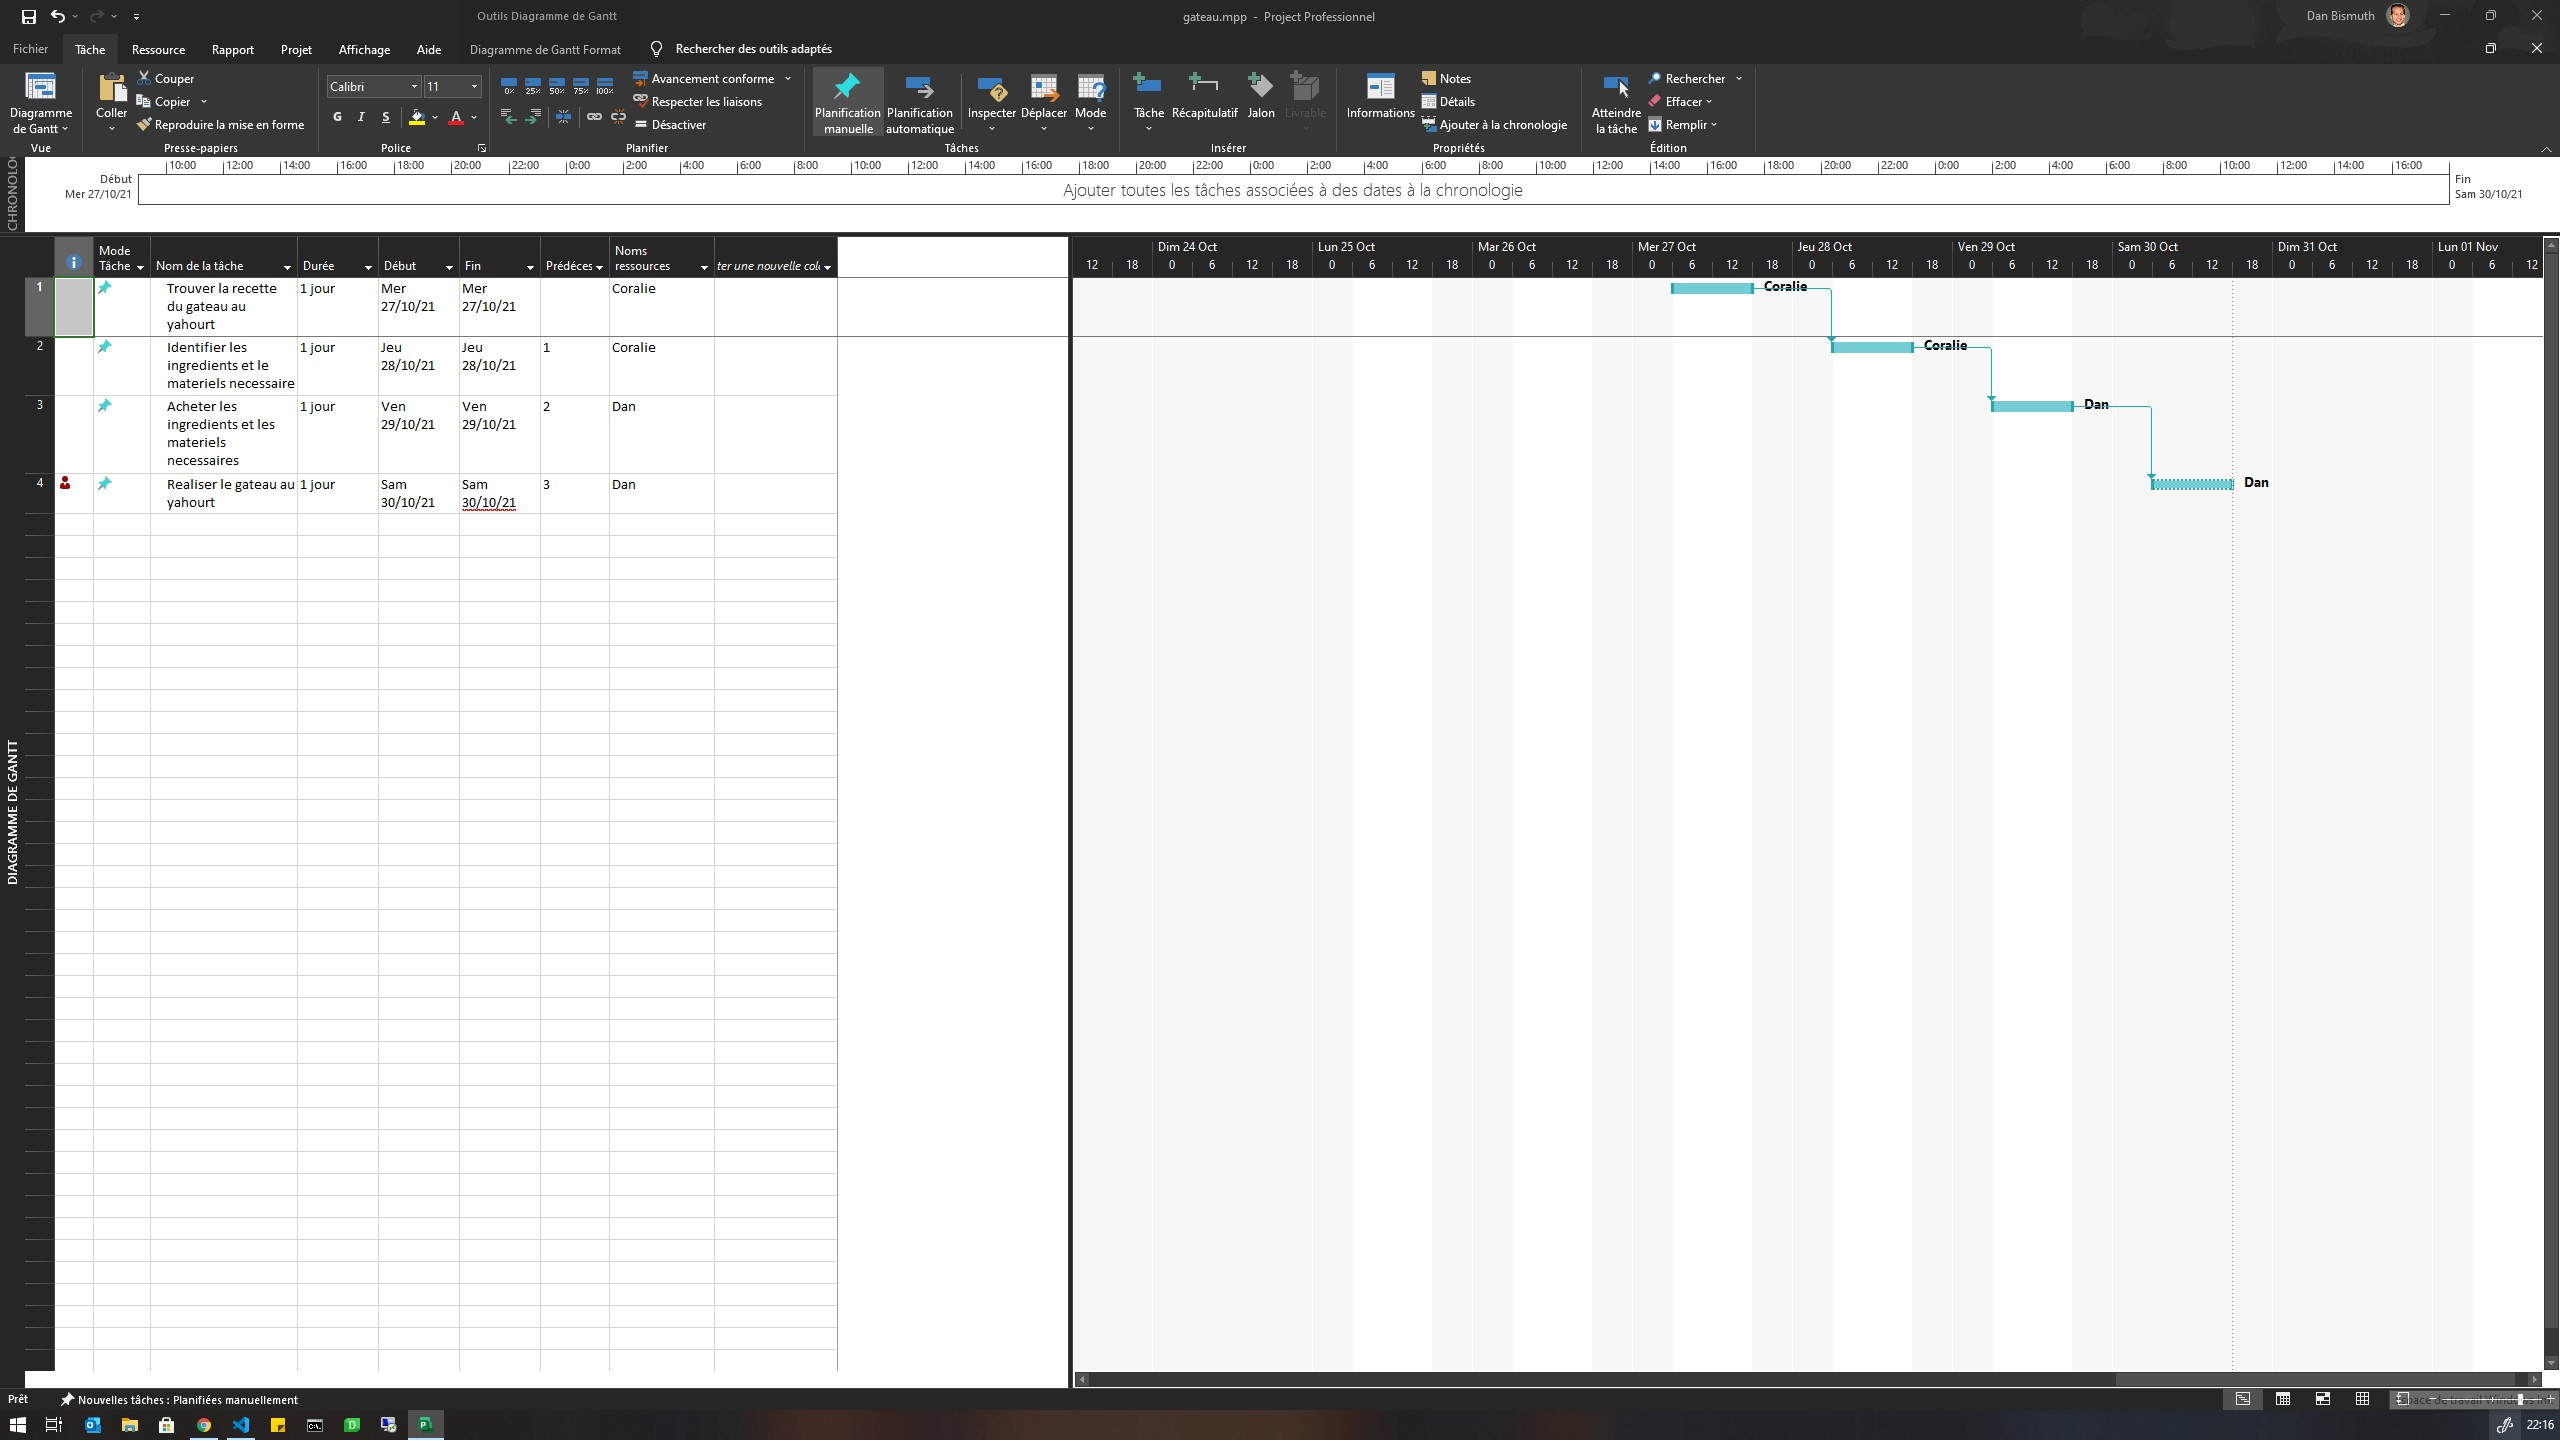2560x1440 pixels.
Task: Expand the Durée column filter arrow
Action: (x=367, y=267)
